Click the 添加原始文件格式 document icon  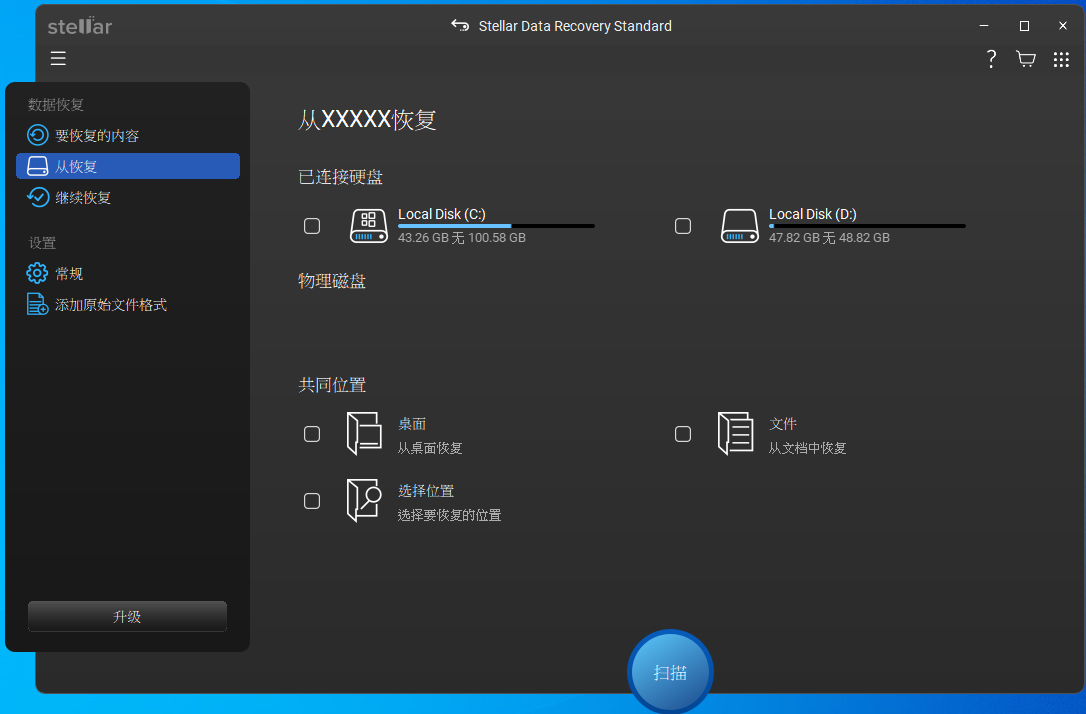37,305
